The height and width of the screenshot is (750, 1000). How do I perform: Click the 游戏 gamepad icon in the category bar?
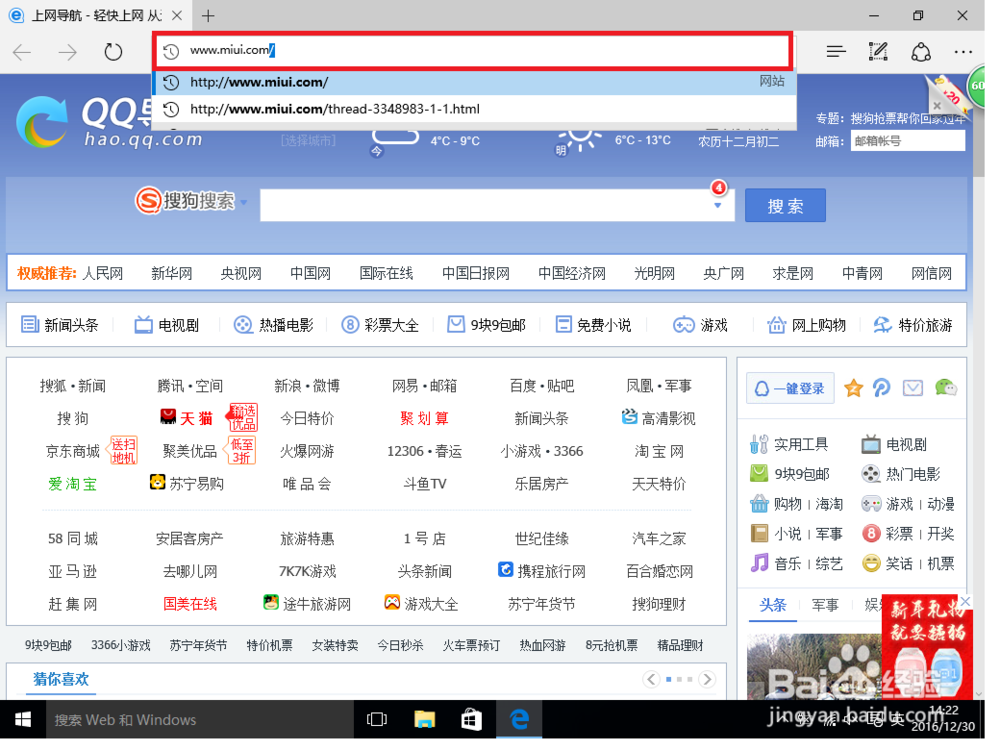coord(684,325)
